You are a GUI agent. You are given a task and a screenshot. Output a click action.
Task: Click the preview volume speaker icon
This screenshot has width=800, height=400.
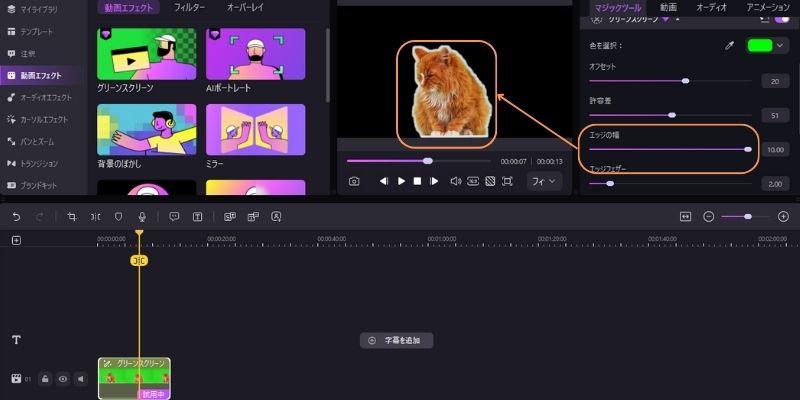coord(456,181)
